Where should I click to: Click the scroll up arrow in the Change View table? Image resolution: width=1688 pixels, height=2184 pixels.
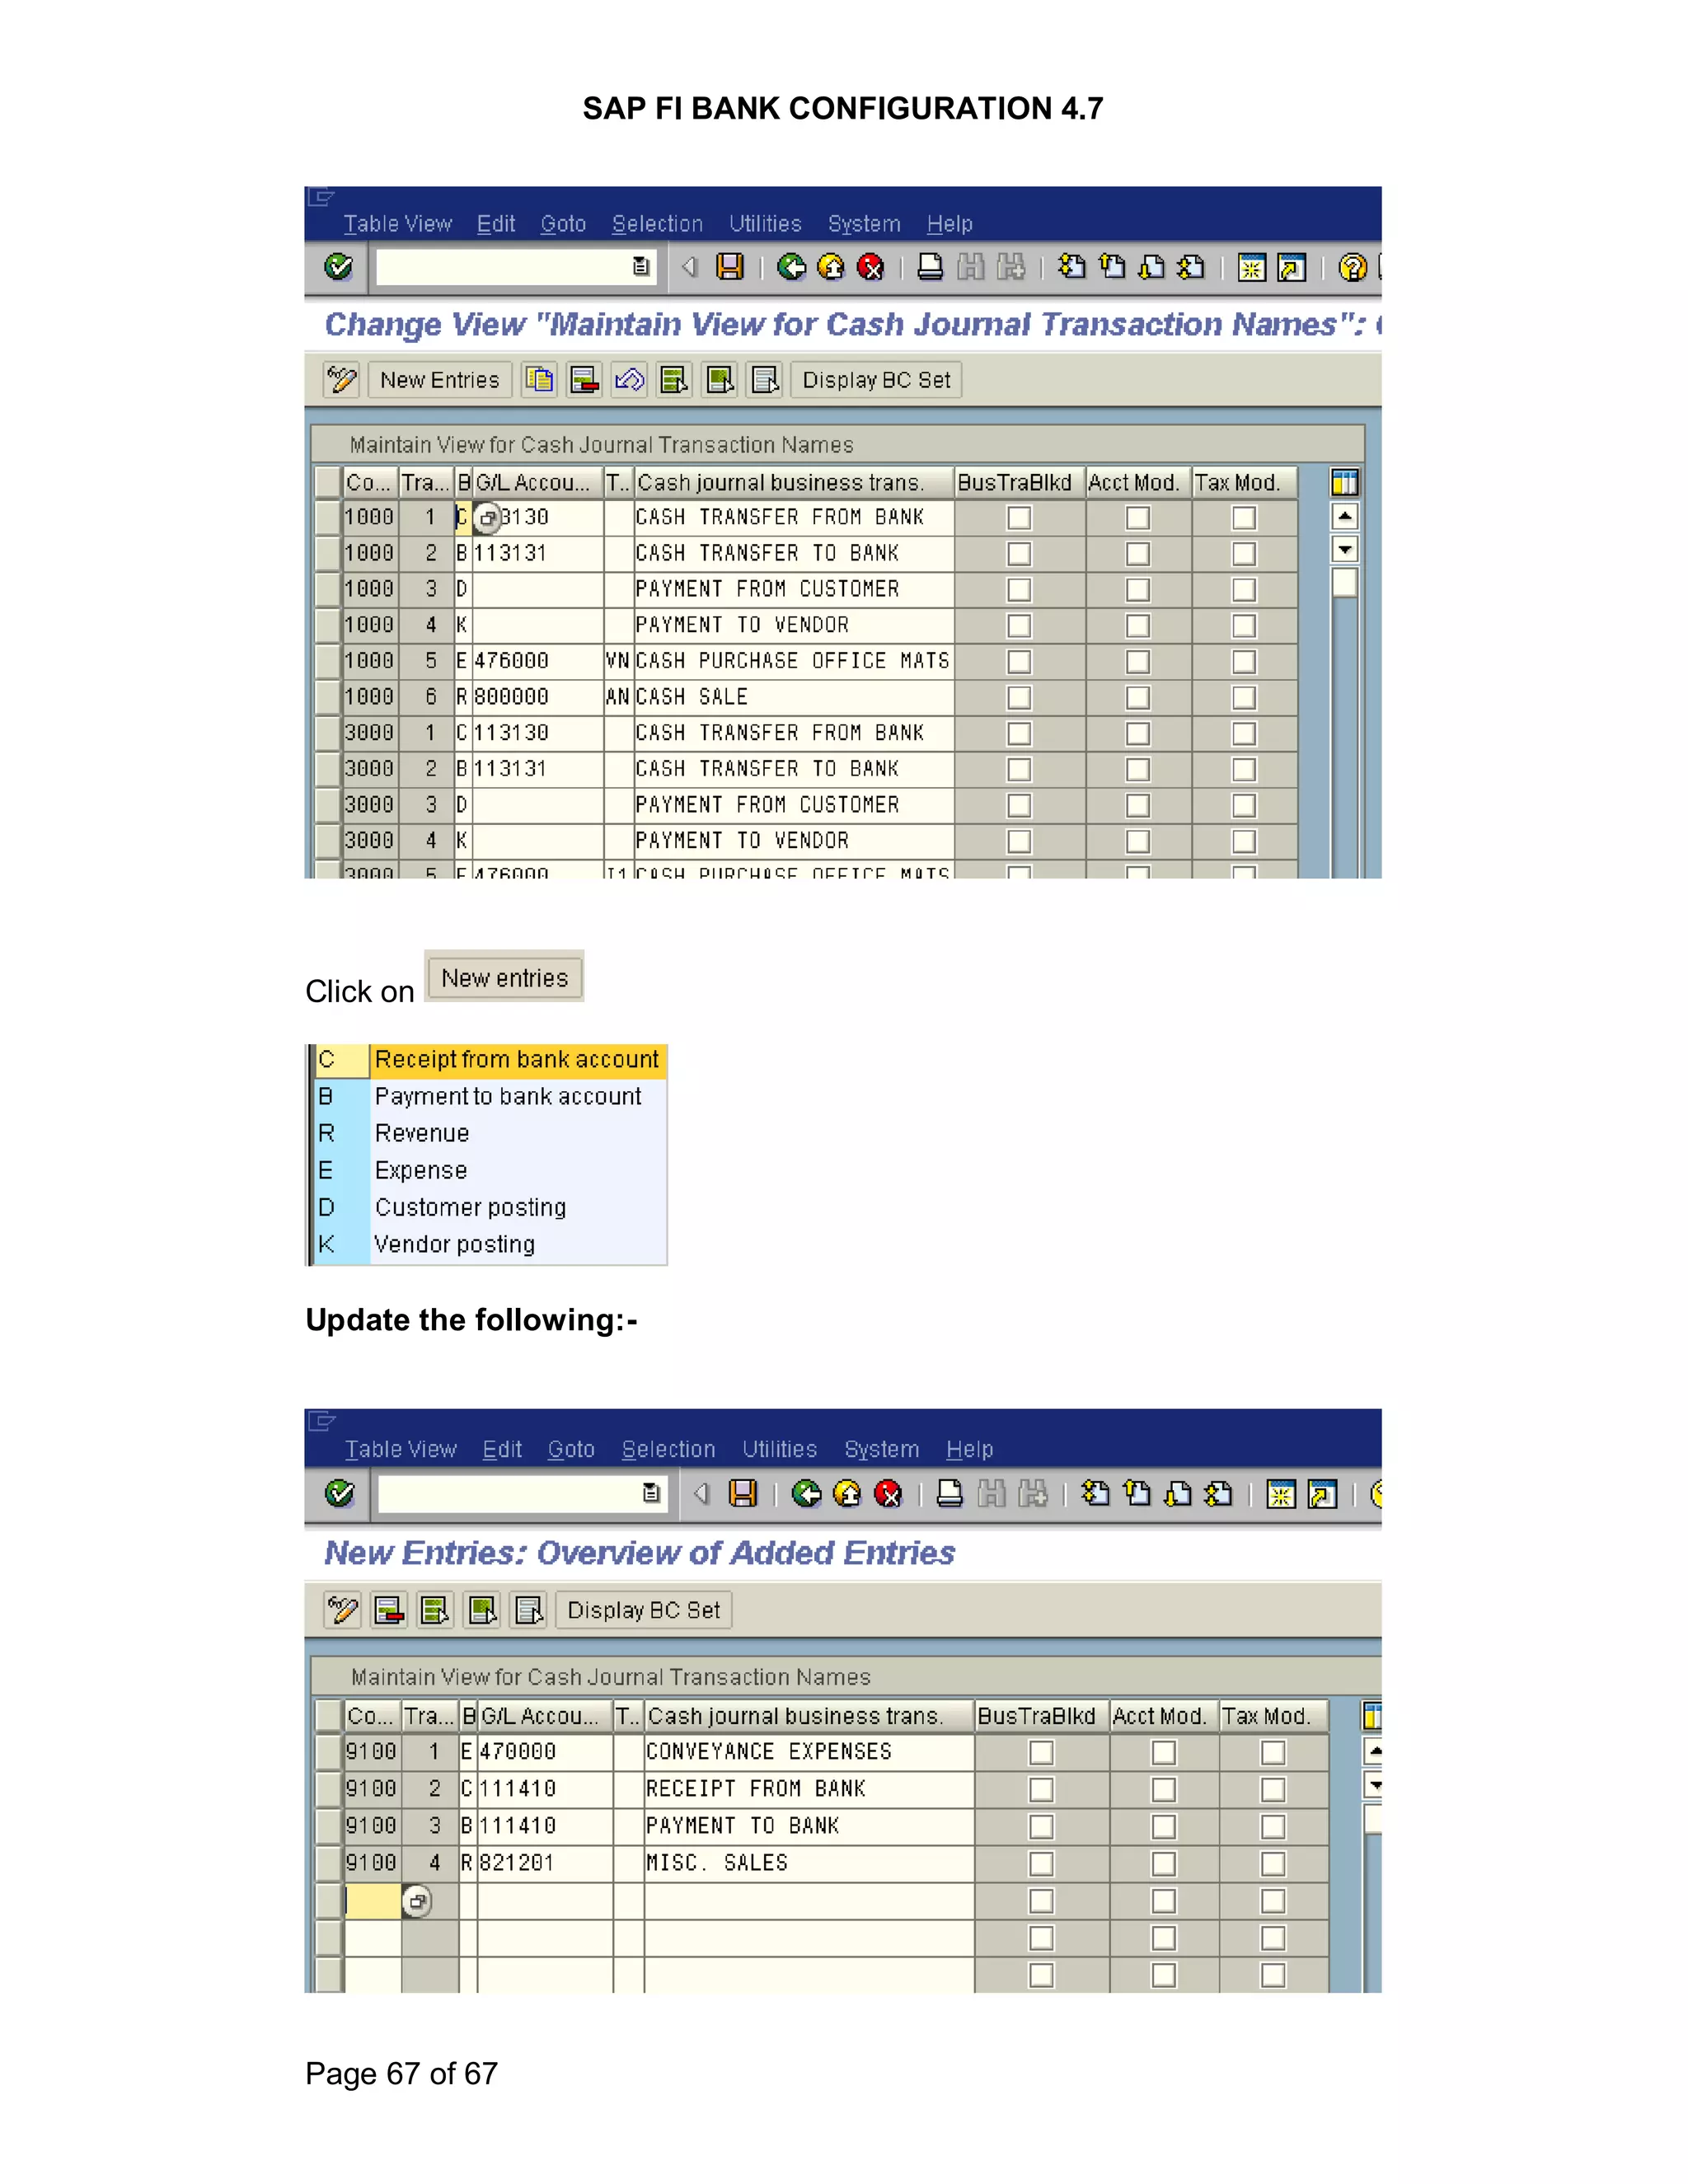1345,517
